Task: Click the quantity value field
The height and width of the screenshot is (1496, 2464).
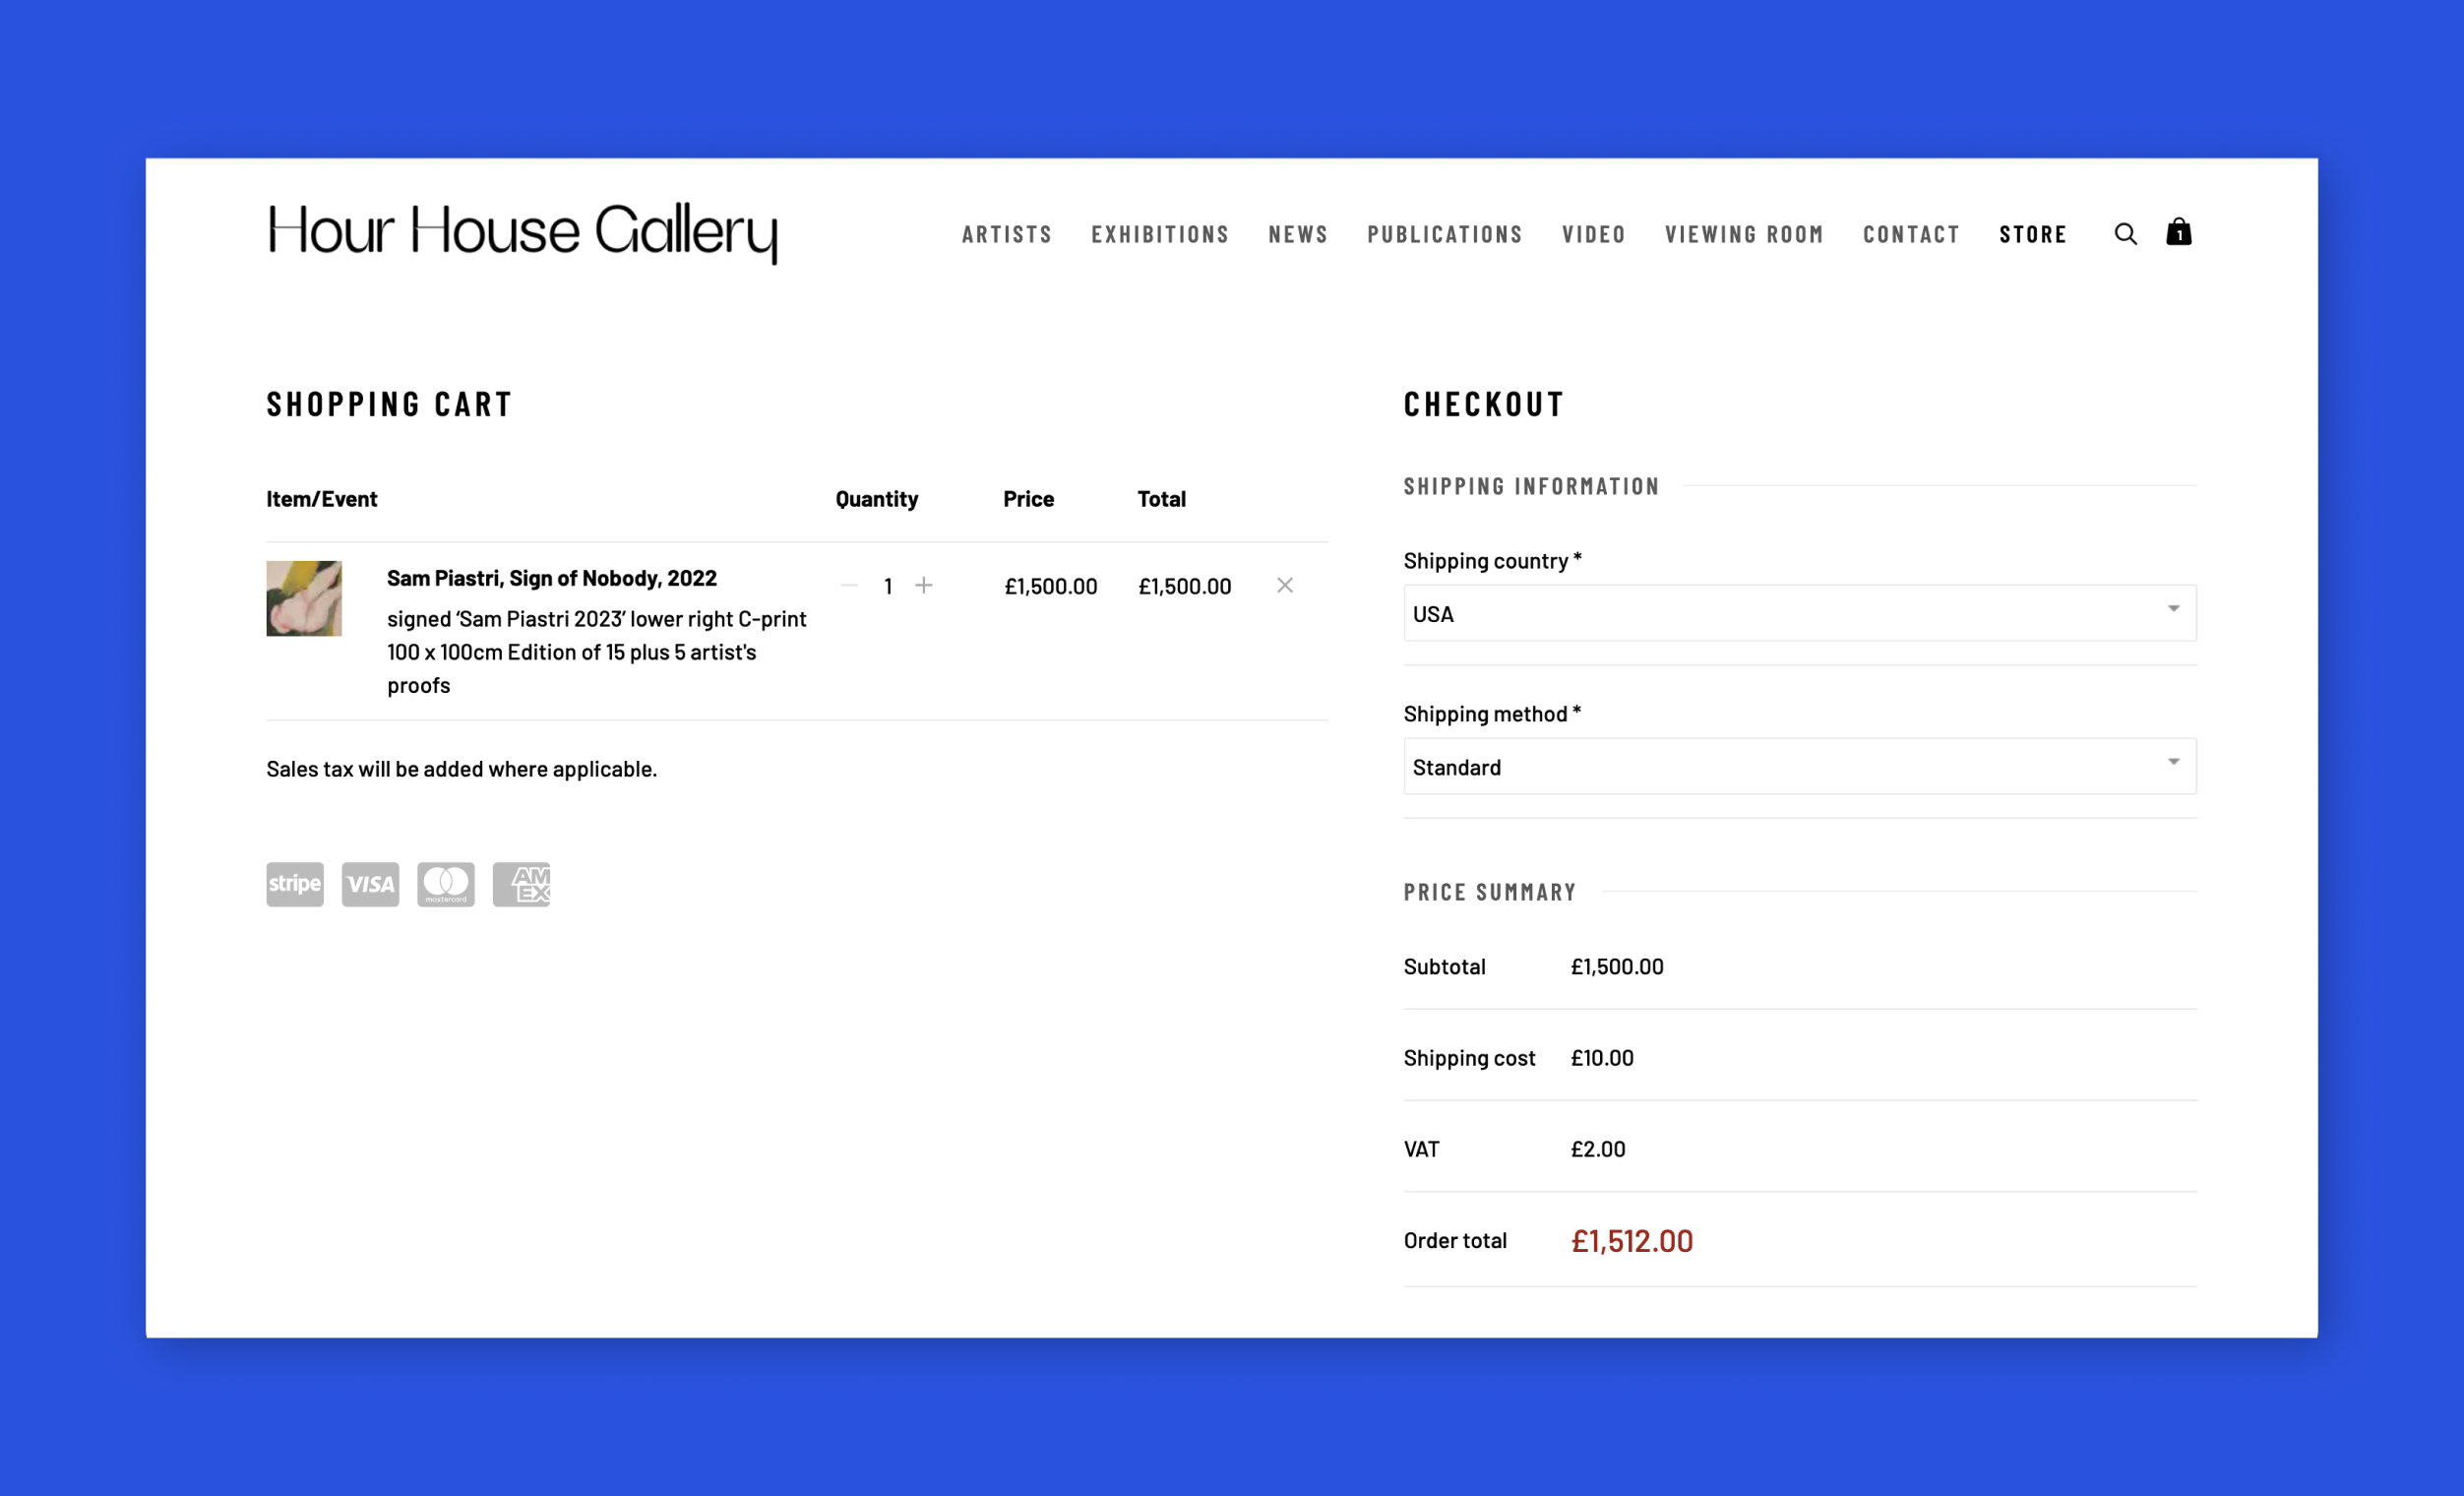Action: point(887,585)
